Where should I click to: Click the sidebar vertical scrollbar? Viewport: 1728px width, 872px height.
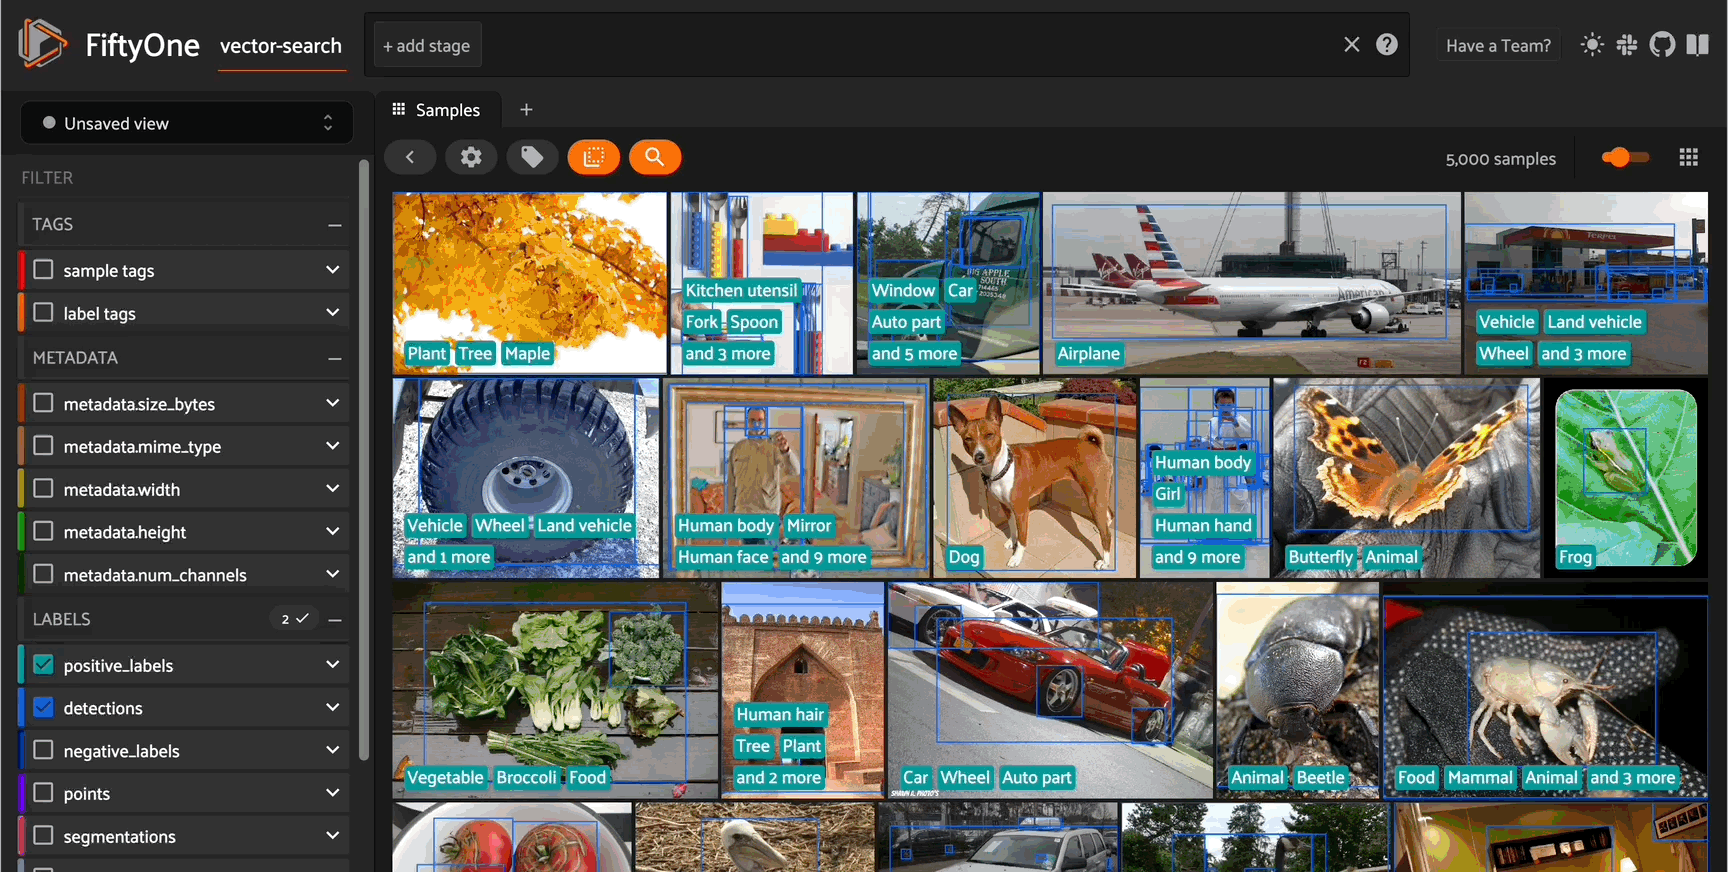364,460
